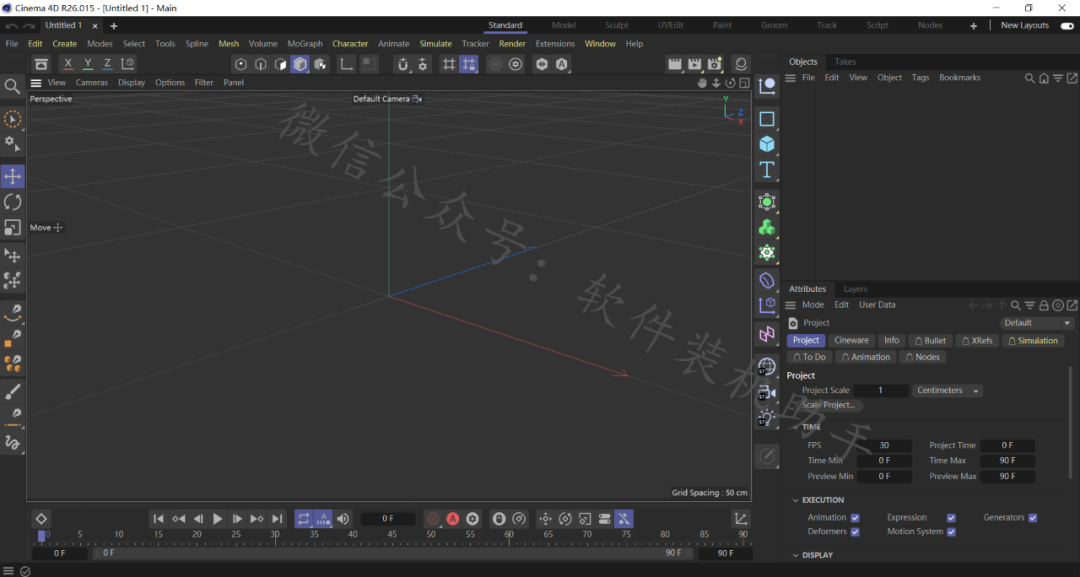Open the Centimeters unit dropdown
1080x577 pixels.
pos(947,390)
